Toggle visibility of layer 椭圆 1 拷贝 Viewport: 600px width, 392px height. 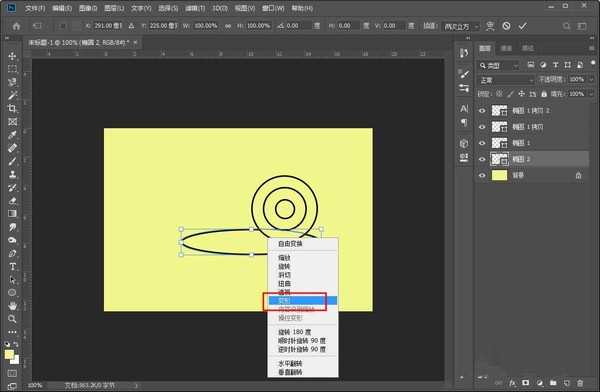coord(482,127)
